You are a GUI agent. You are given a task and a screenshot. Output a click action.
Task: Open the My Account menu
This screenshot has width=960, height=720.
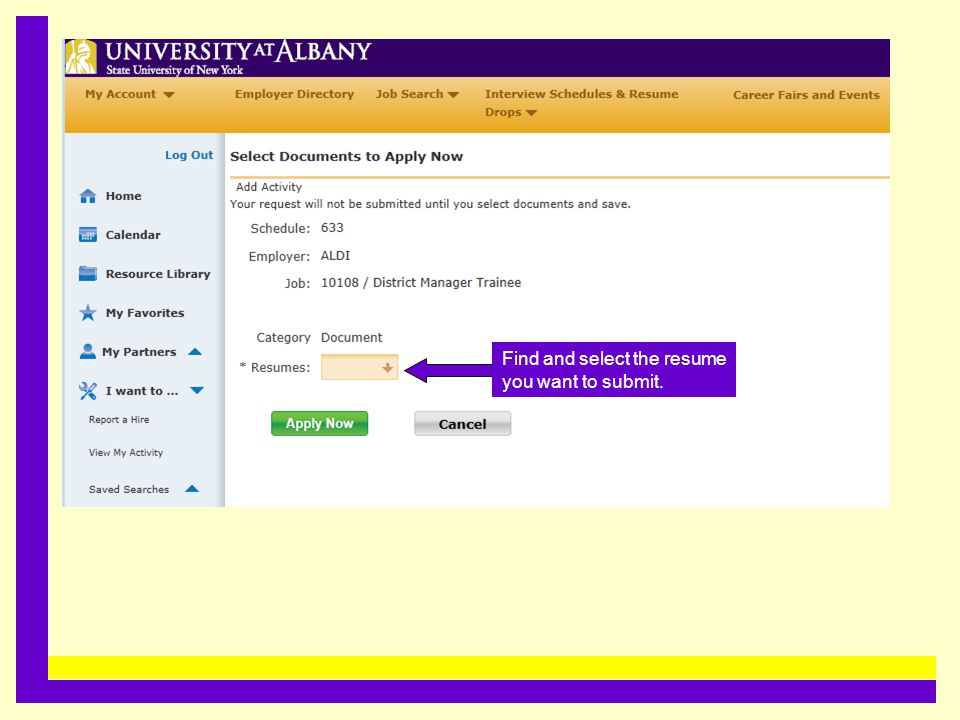[130, 94]
